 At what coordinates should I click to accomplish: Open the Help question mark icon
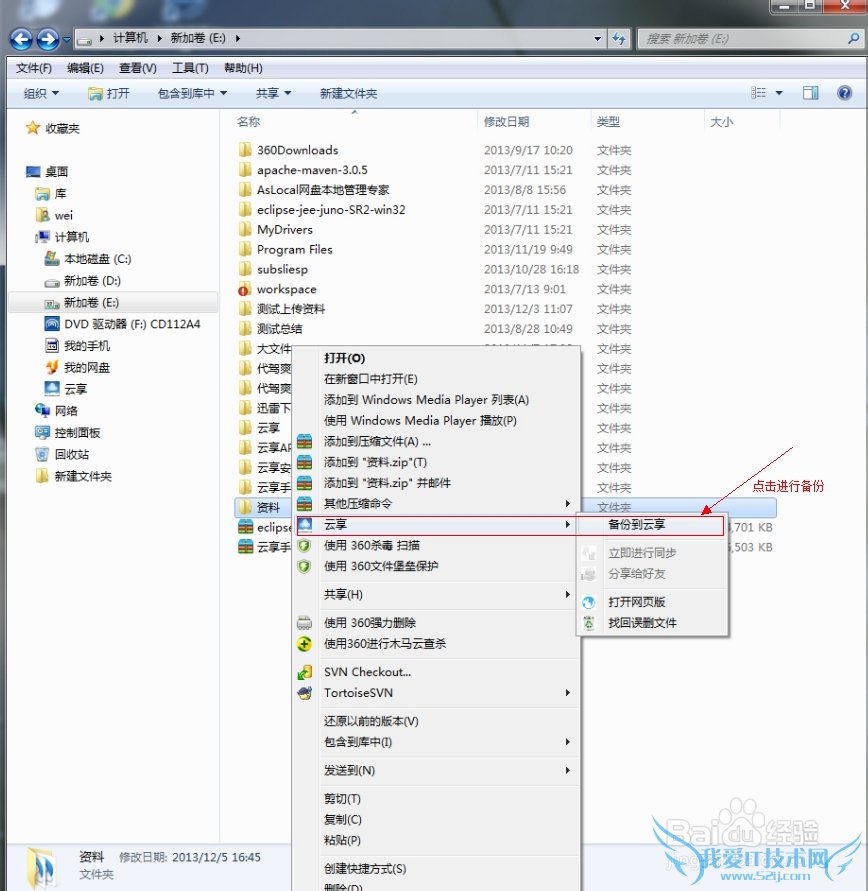point(845,93)
